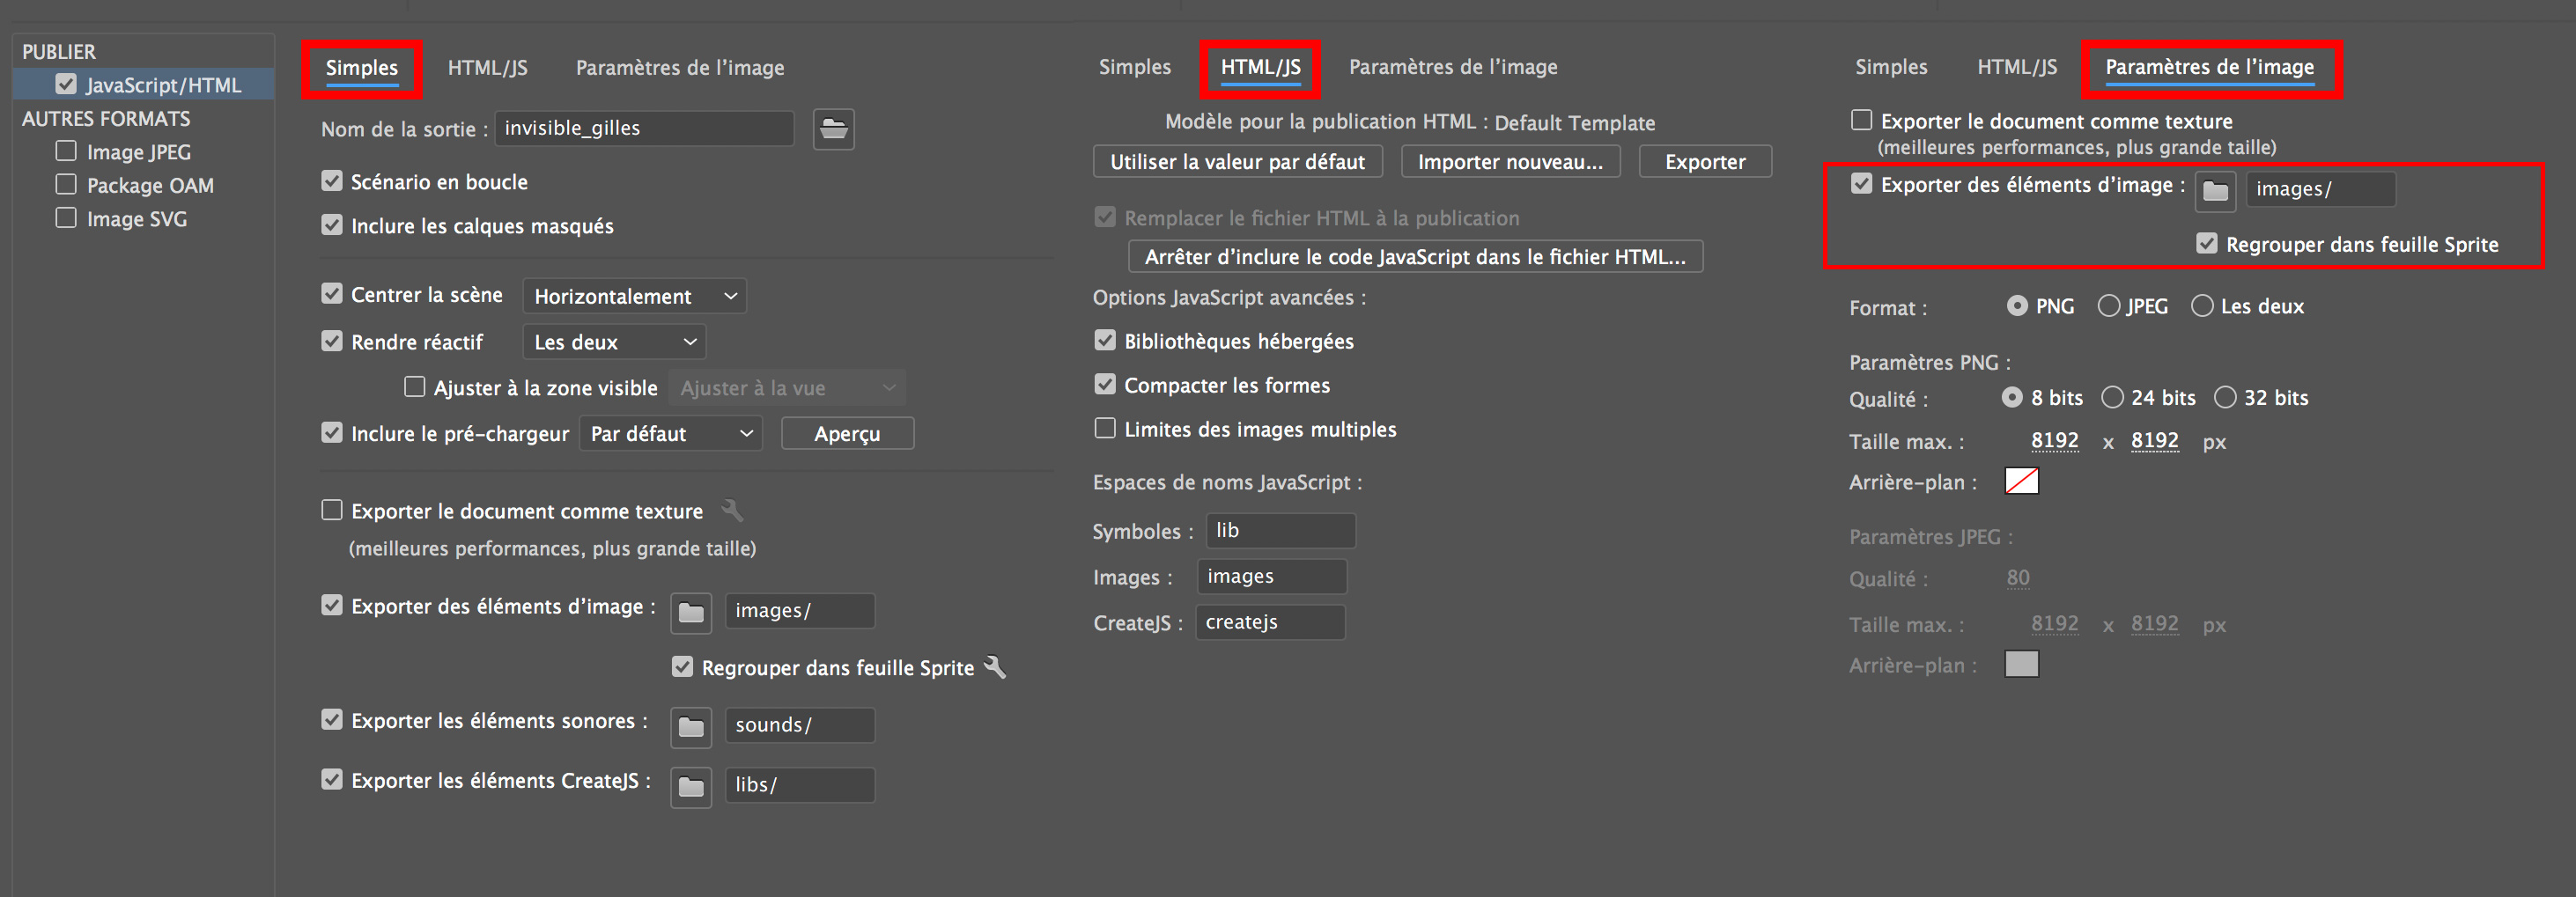
Task: Toggle Scénario en boucle checkbox
Action: tap(332, 181)
